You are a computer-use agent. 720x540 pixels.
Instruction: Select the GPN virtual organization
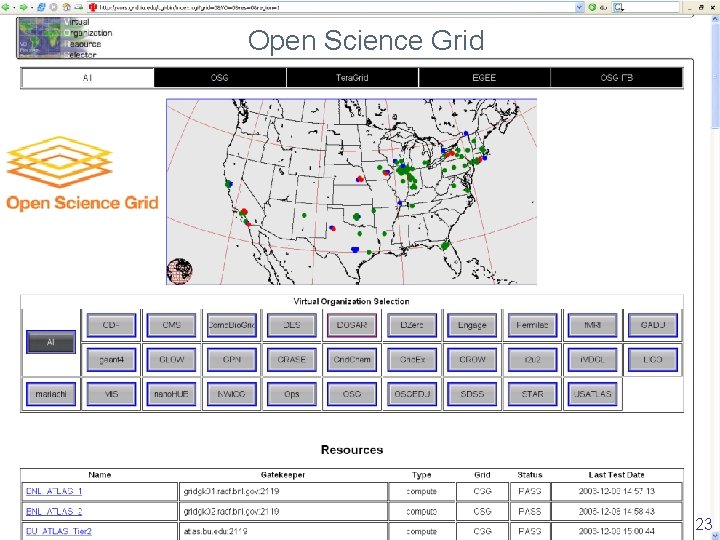(x=231, y=360)
